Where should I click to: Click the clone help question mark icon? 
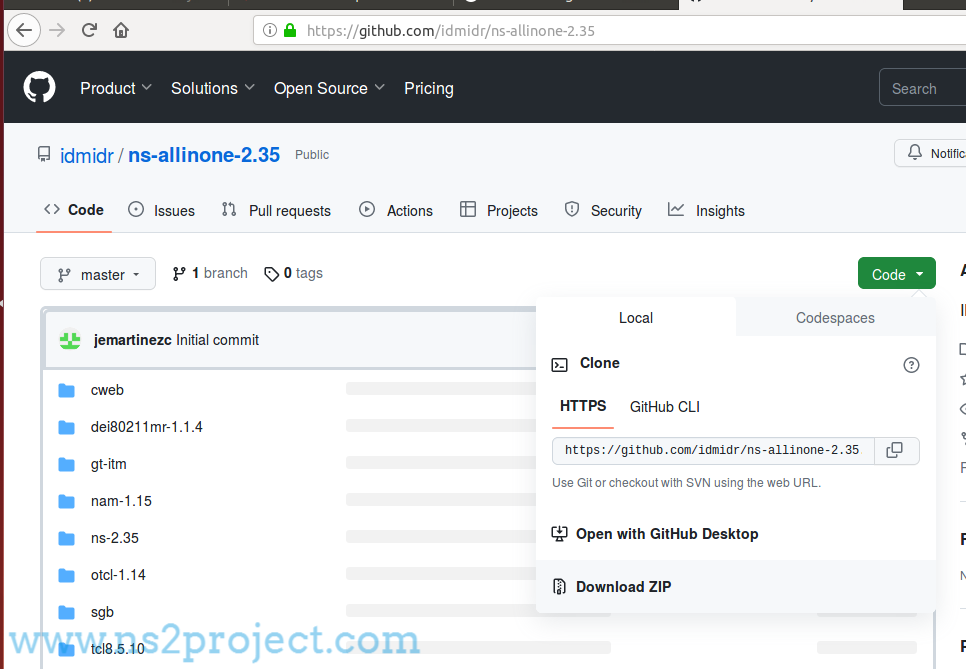[x=911, y=365]
